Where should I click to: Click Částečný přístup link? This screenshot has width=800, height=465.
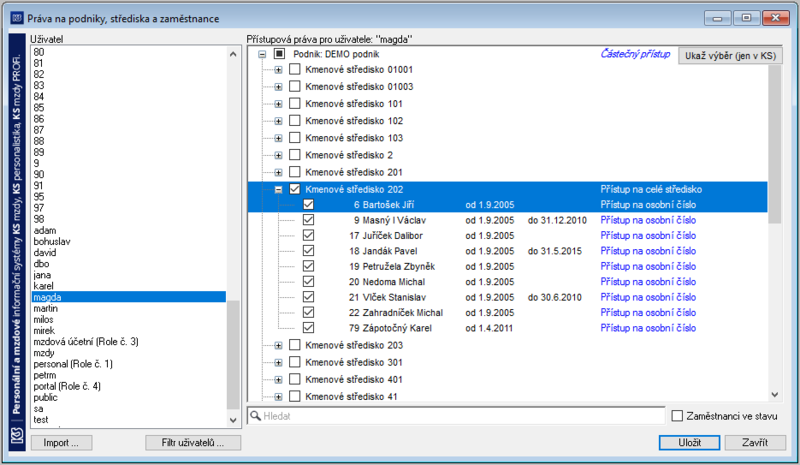635,54
